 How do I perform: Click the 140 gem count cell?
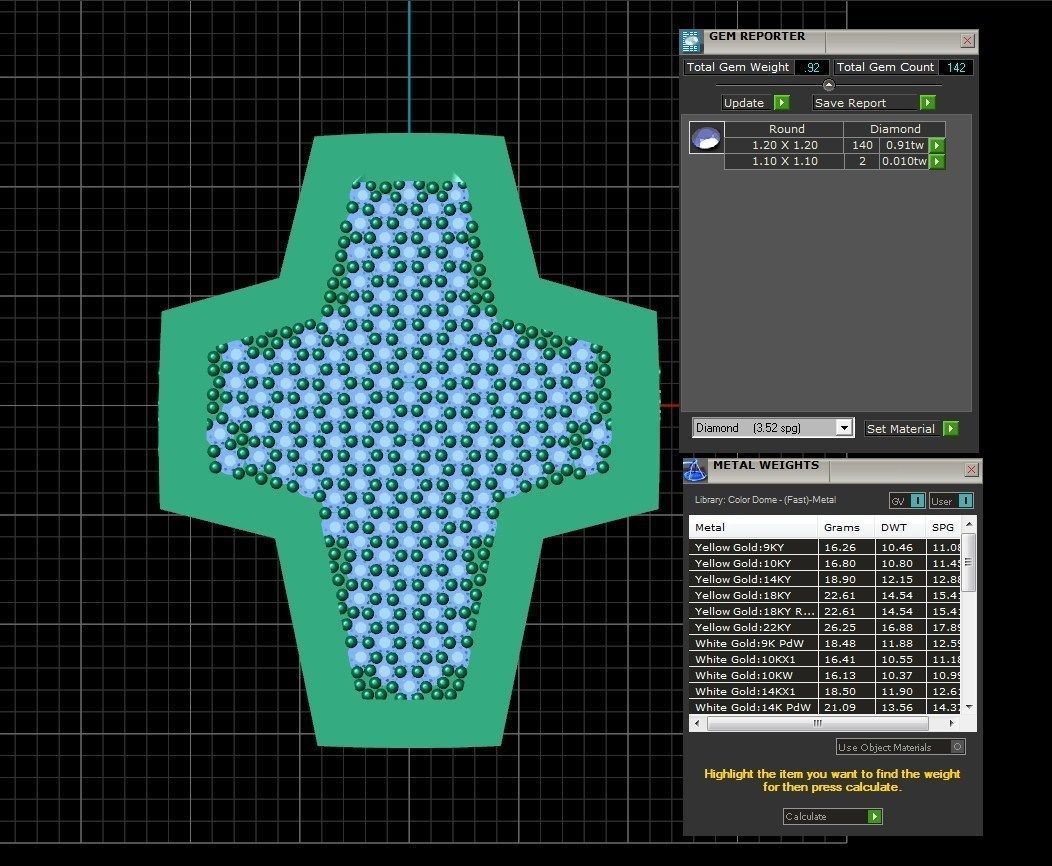(862, 145)
